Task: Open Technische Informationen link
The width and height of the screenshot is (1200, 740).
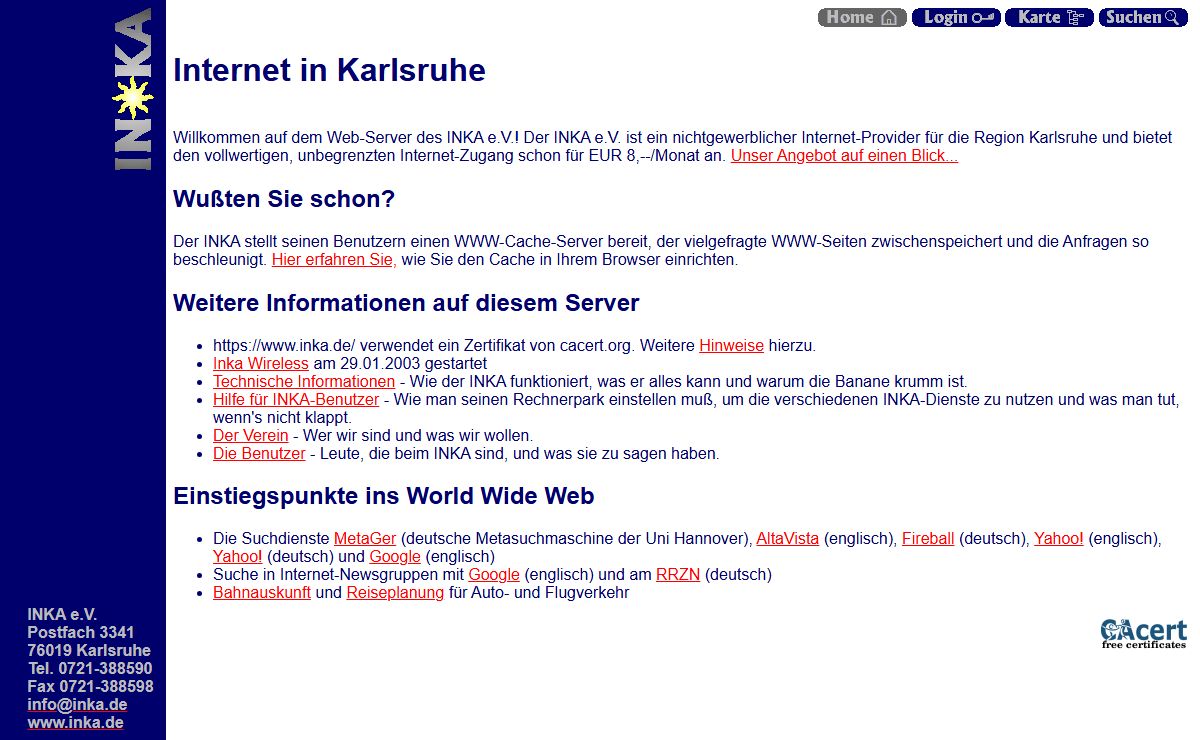Action: click(x=304, y=382)
